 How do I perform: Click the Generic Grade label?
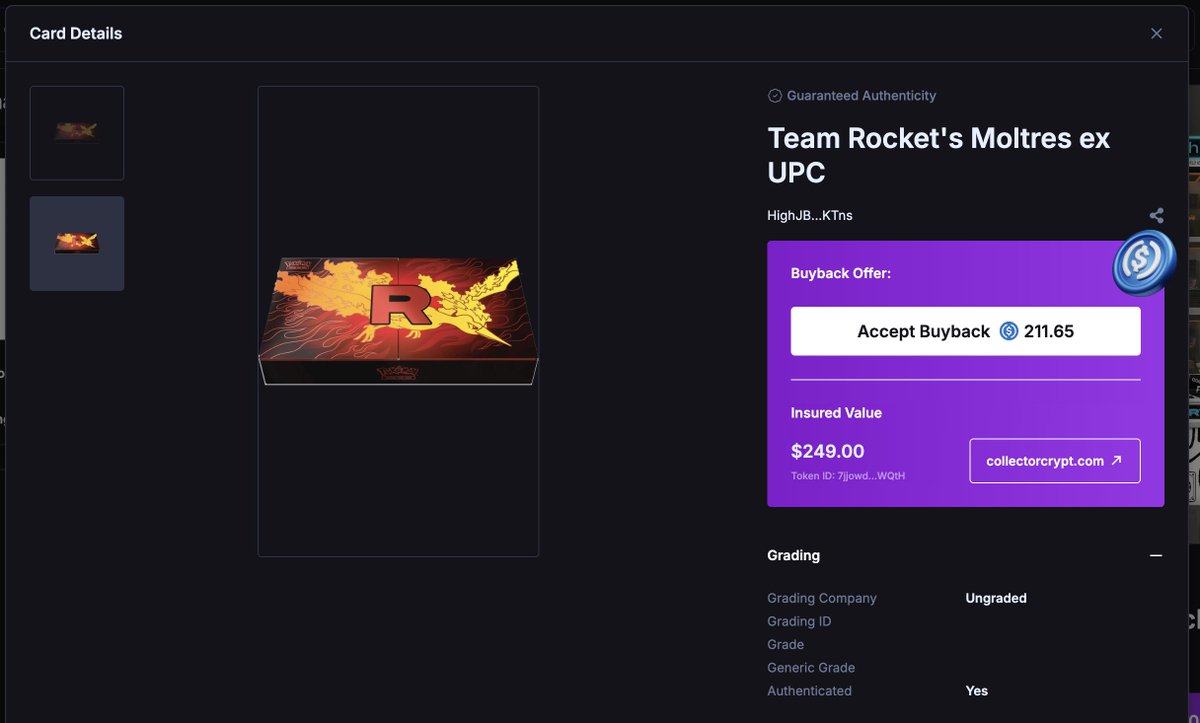click(811, 668)
